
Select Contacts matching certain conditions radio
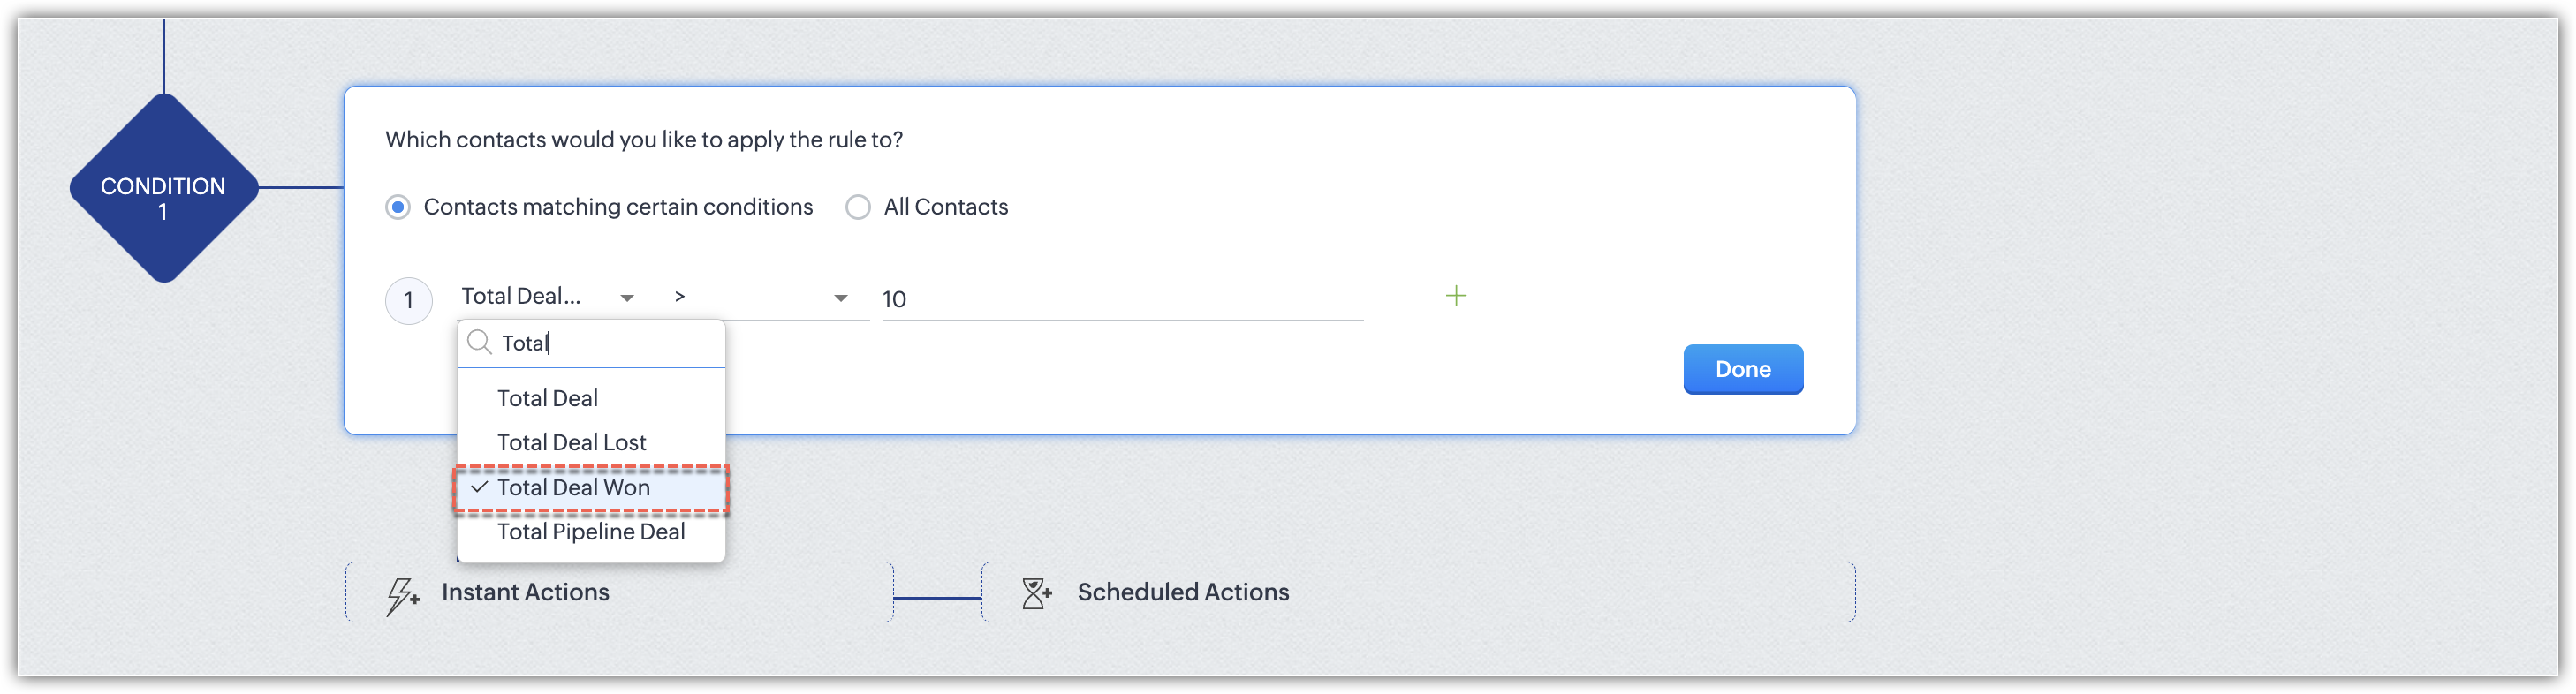pyautogui.click(x=398, y=207)
